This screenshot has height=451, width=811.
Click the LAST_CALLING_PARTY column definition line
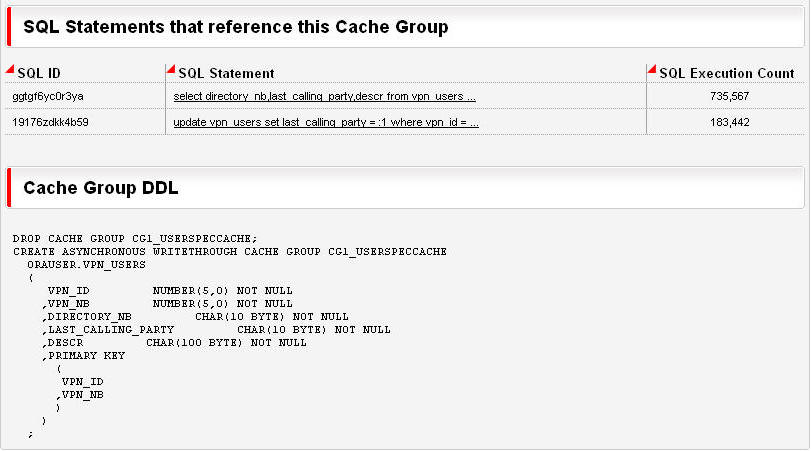[215, 329]
